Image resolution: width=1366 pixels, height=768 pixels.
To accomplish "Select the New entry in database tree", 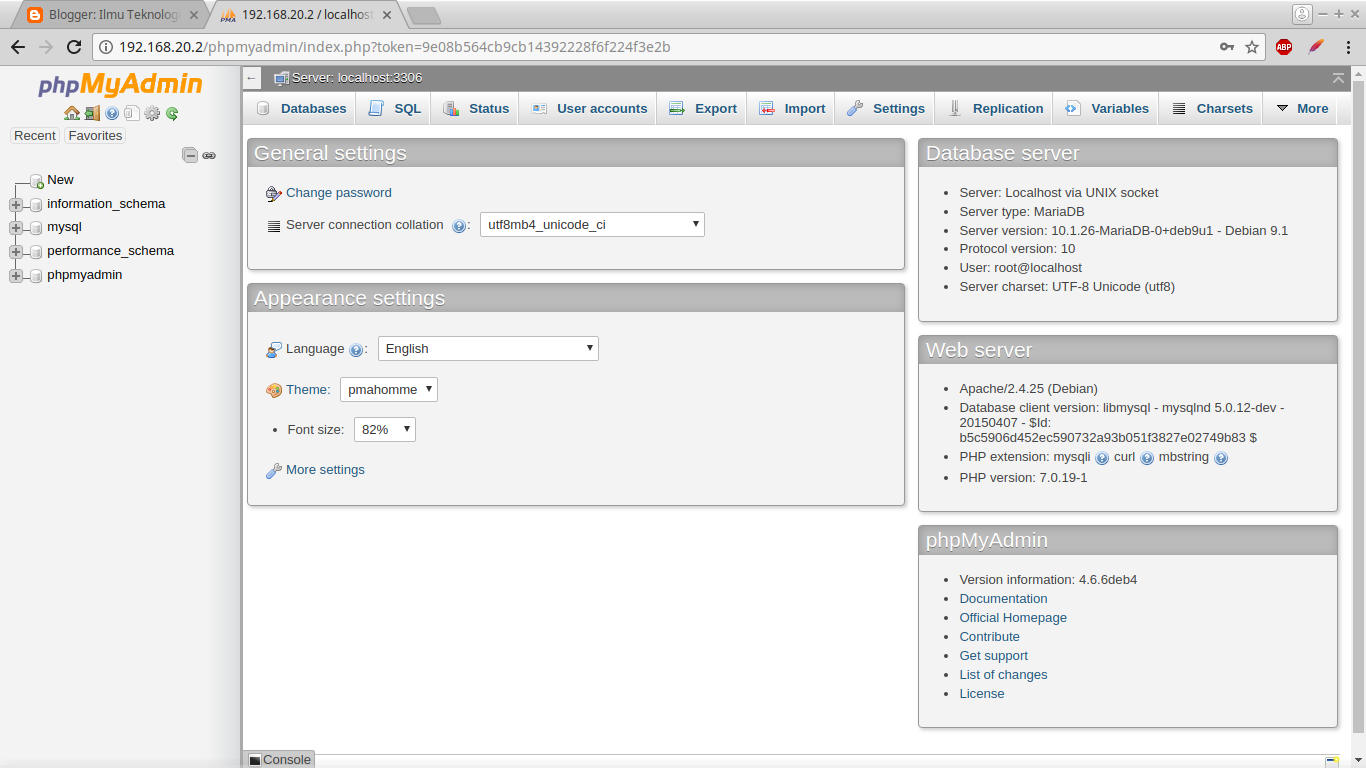I will [x=60, y=180].
